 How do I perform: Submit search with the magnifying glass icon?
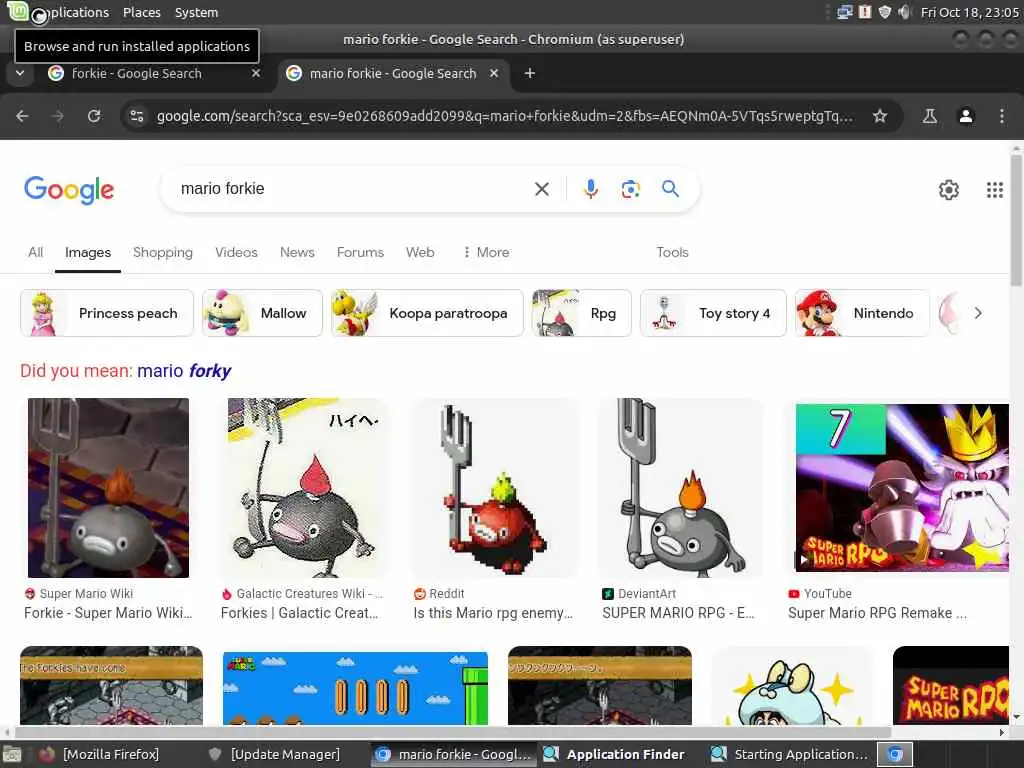[x=670, y=189]
